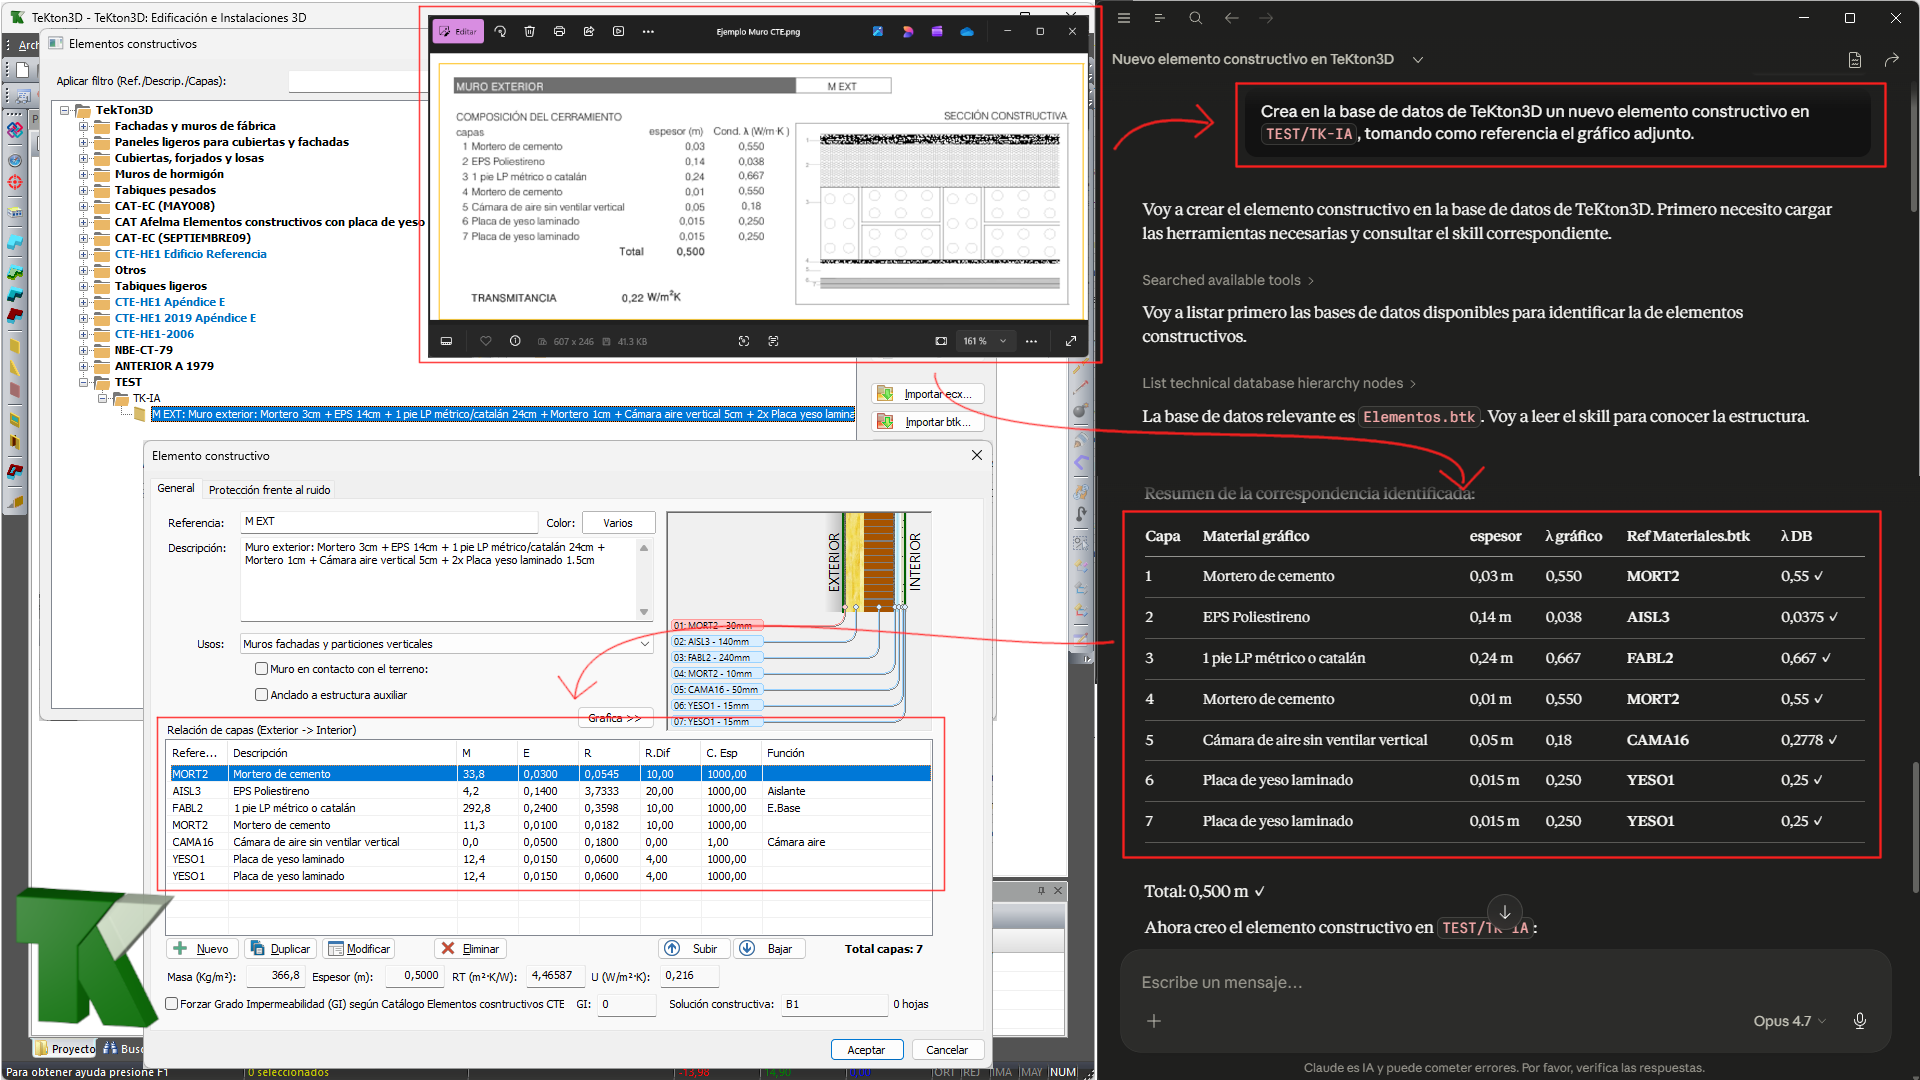Open the OneDrive cloud icon in photo viewer
The image size is (1920, 1080).
coord(967,31)
